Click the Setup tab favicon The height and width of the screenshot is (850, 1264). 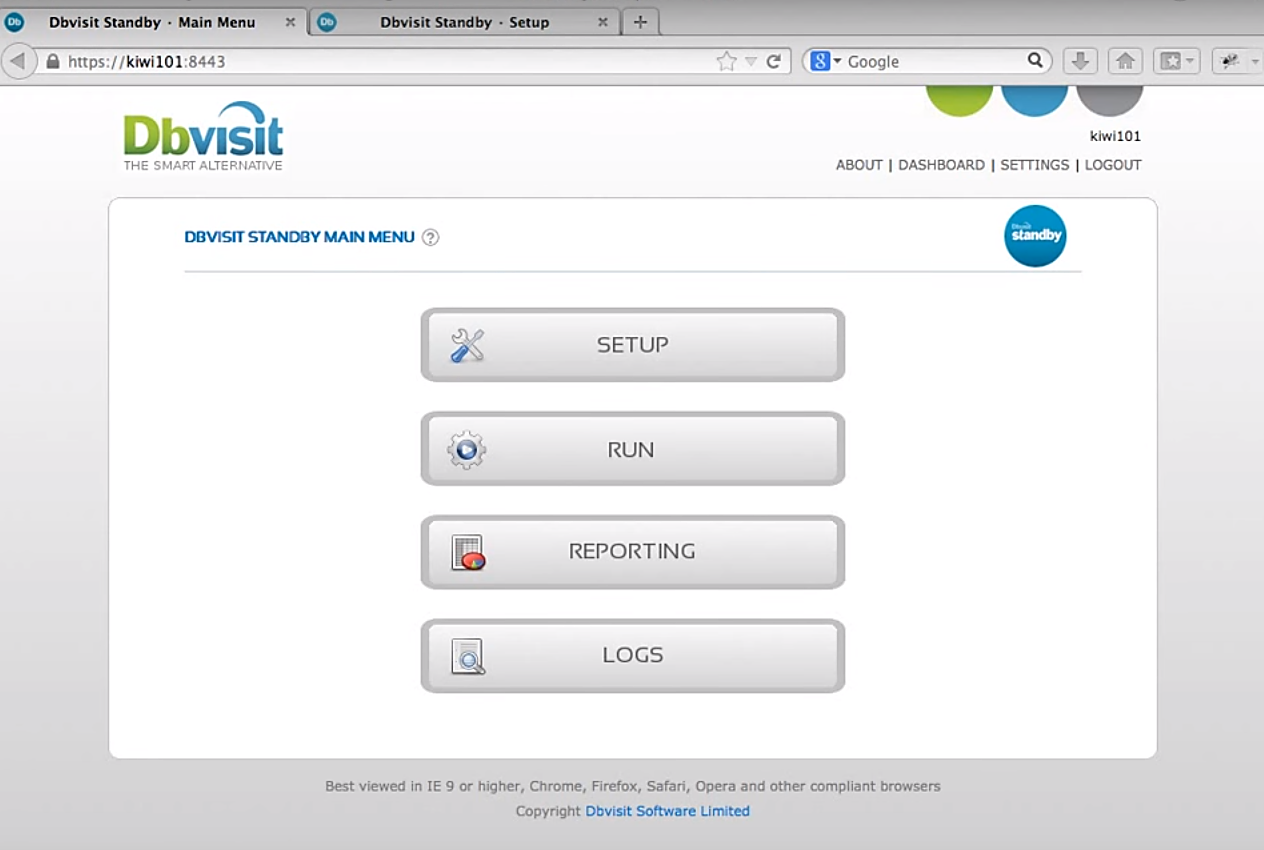coord(327,21)
